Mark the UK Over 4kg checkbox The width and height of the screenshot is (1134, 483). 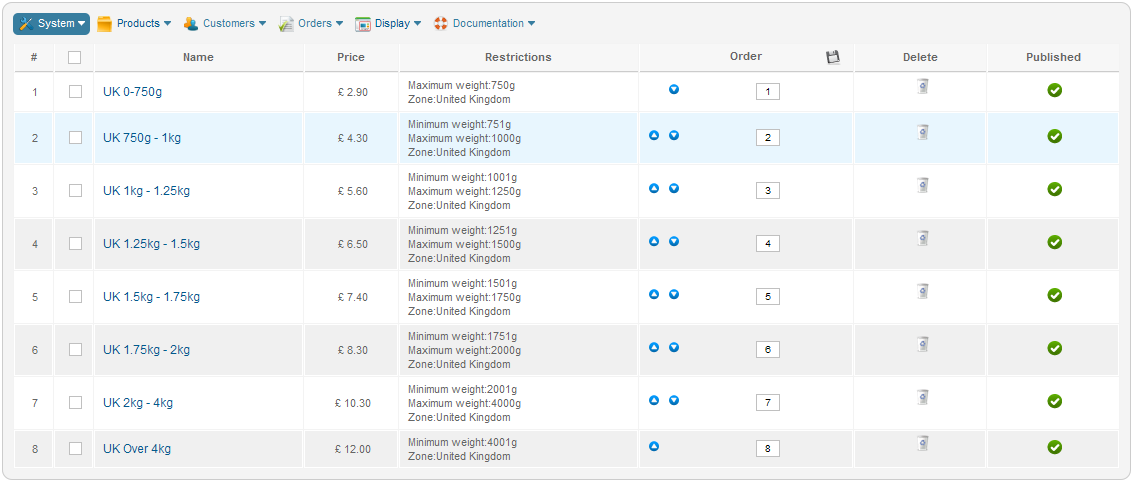(x=75, y=448)
